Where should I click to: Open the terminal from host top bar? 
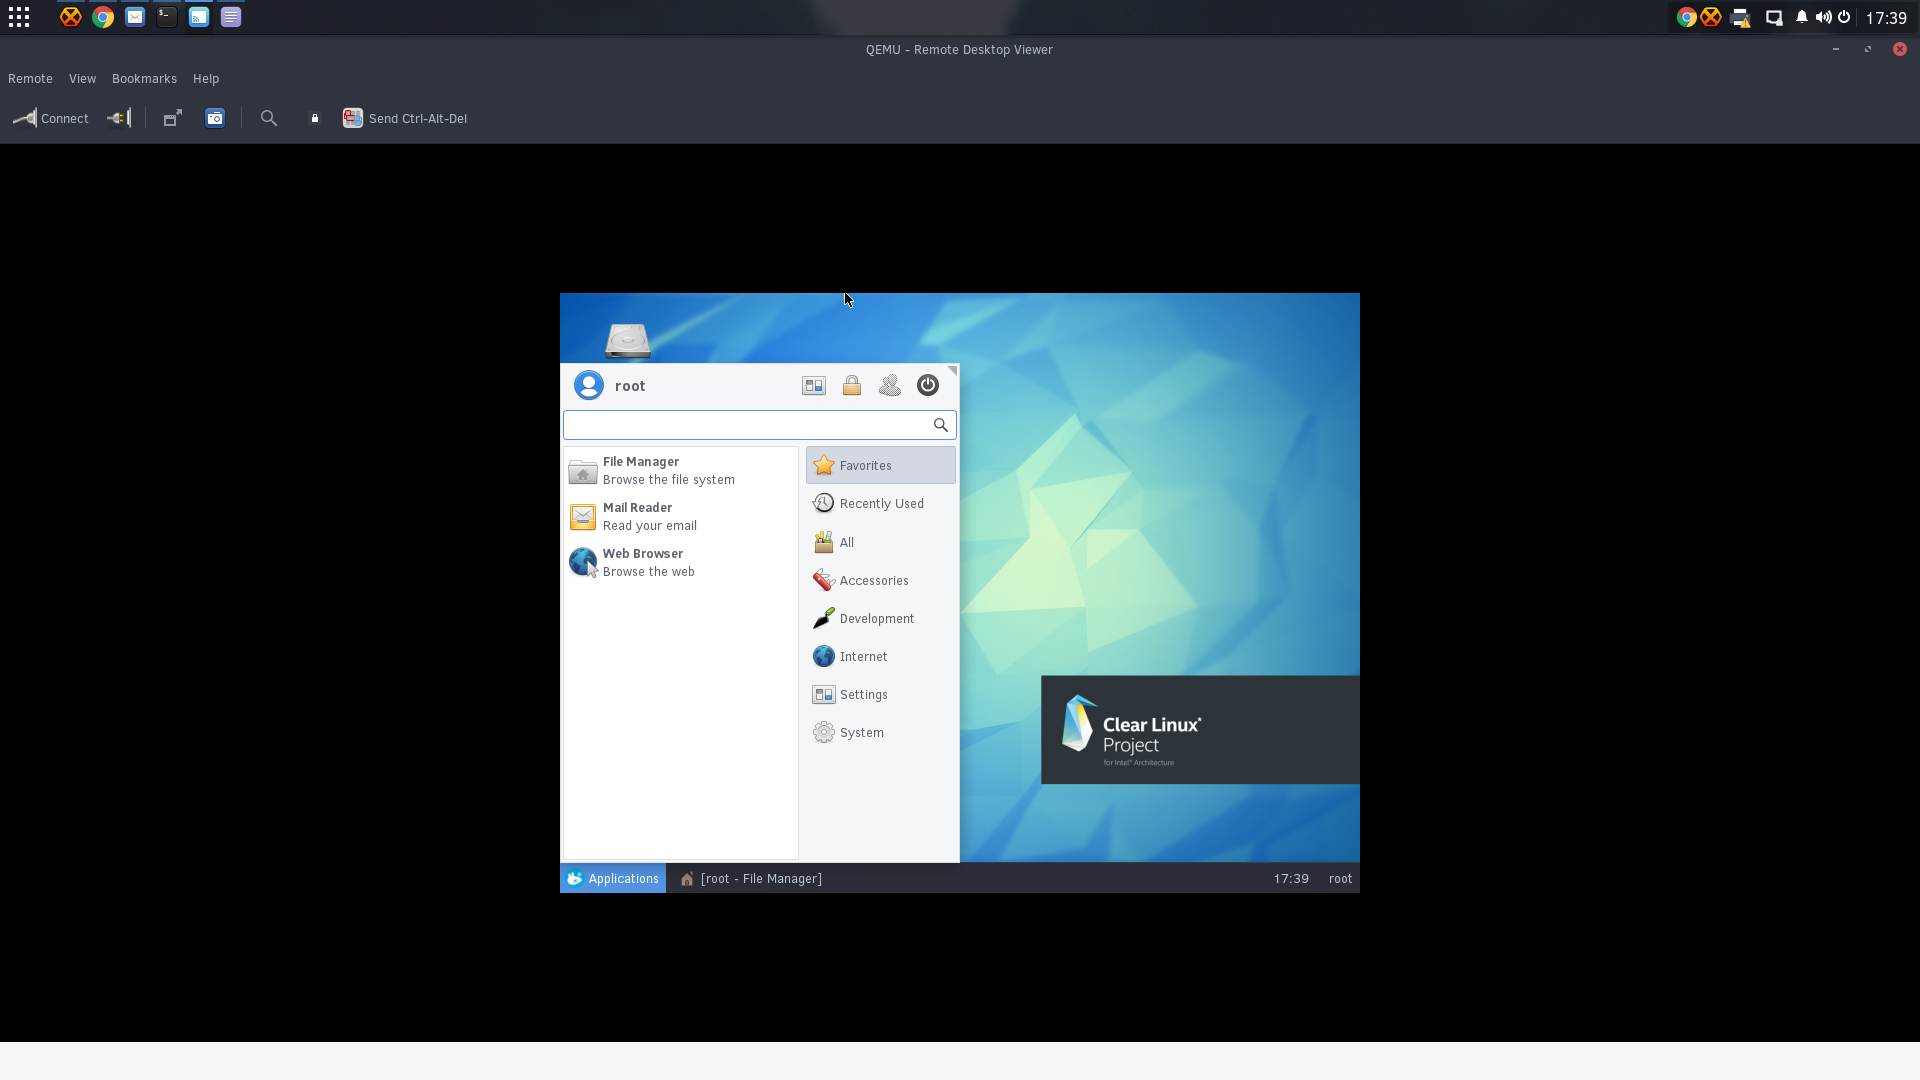pyautogui.click(x=167, y=17)
